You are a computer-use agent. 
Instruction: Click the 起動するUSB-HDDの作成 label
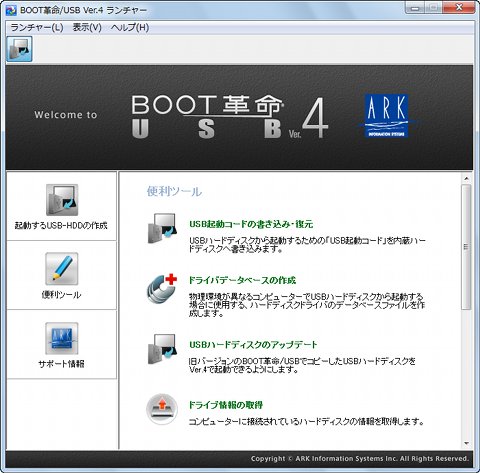tap(61, 226)
